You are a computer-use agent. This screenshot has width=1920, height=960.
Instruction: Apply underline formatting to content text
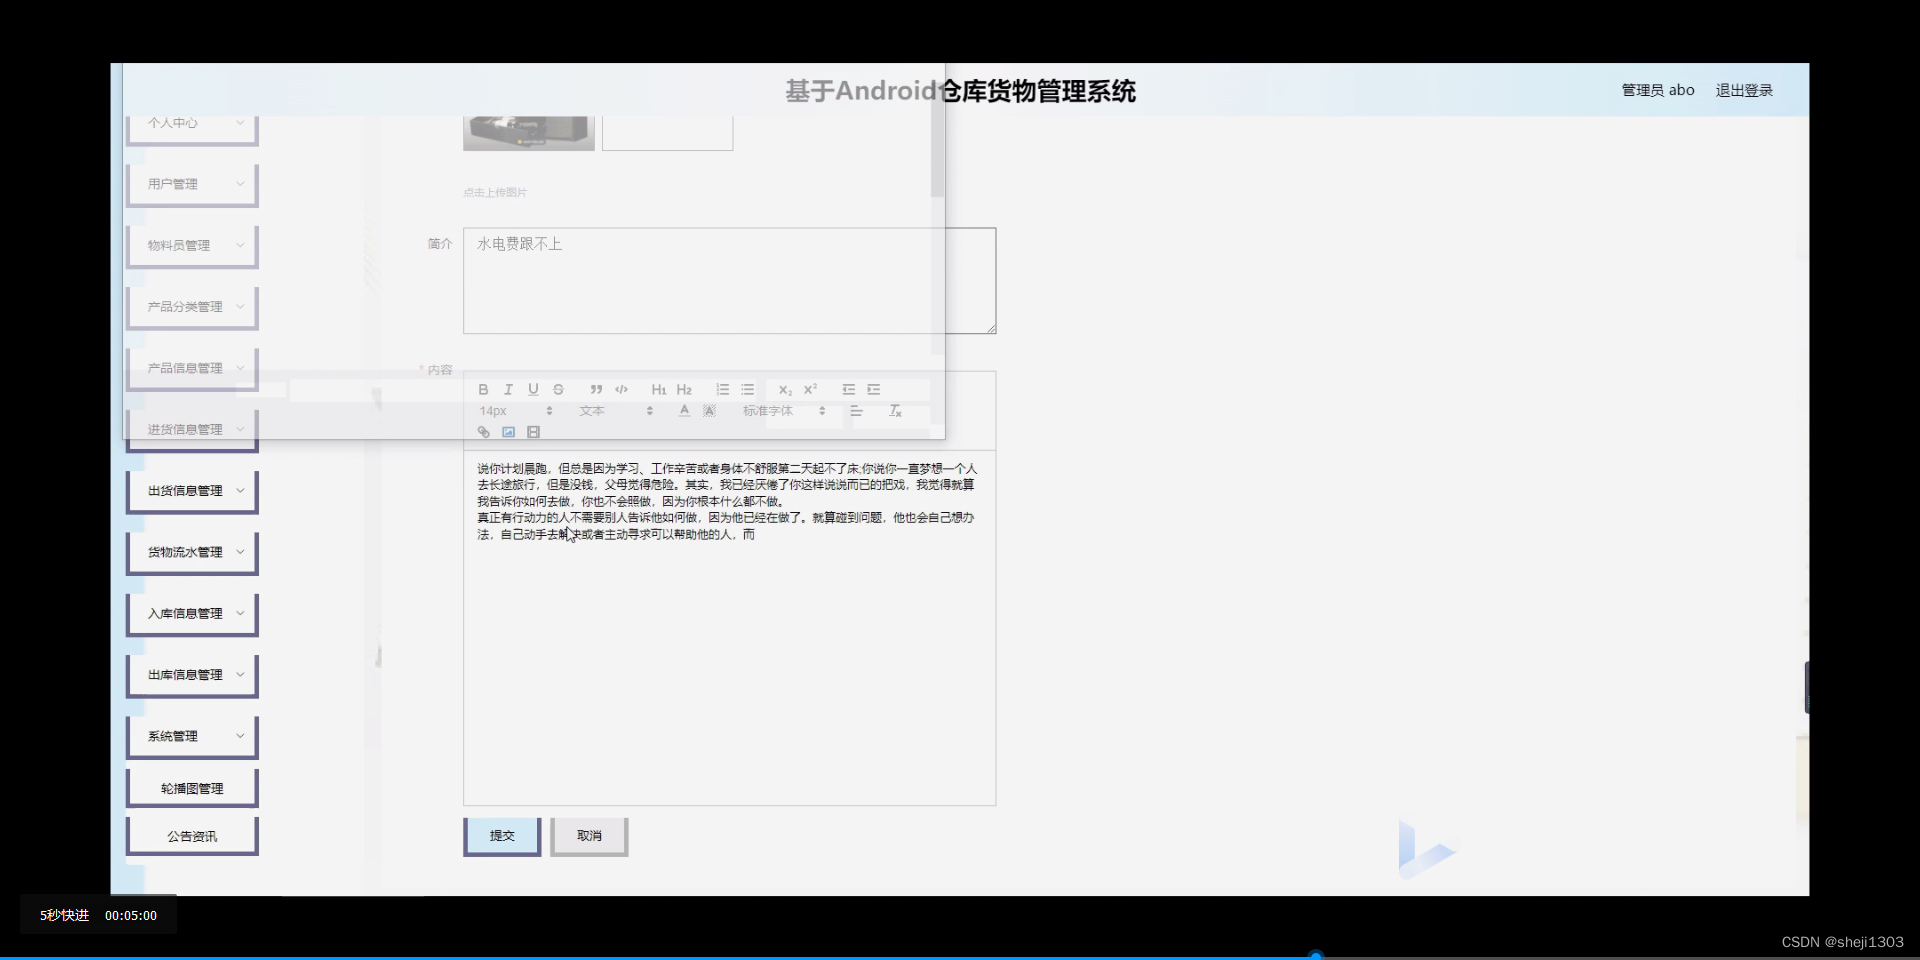click(x=534, y=389)
